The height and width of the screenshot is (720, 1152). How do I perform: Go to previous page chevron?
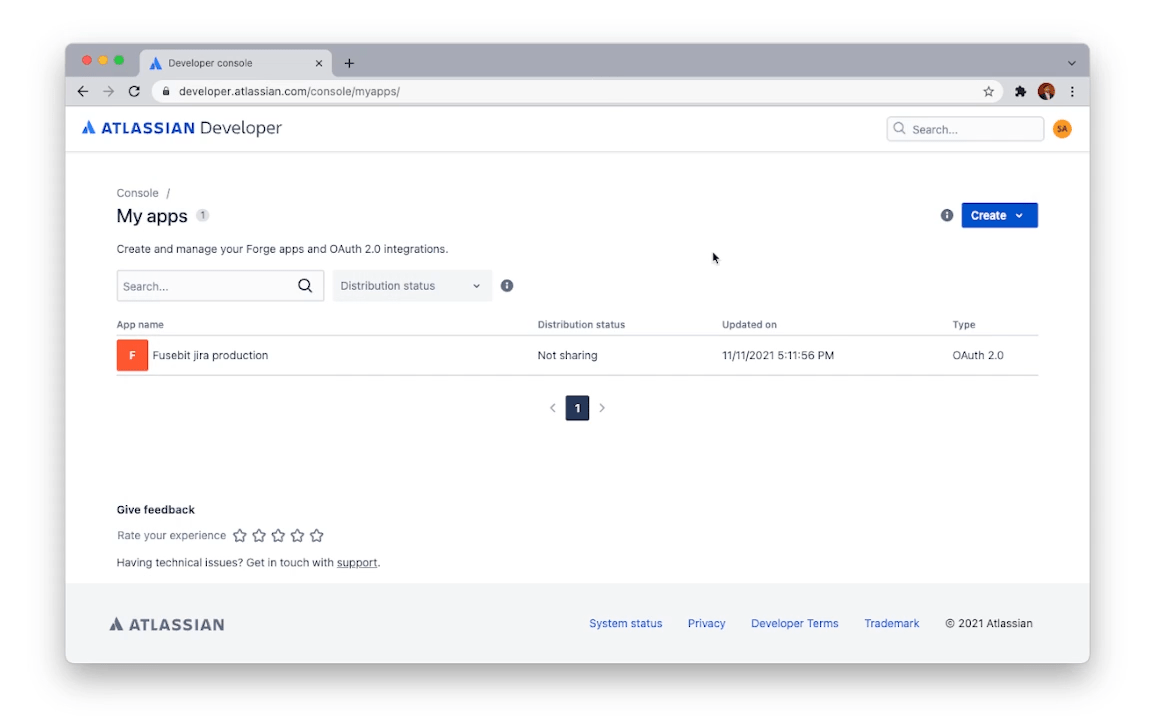click(552, 408)
